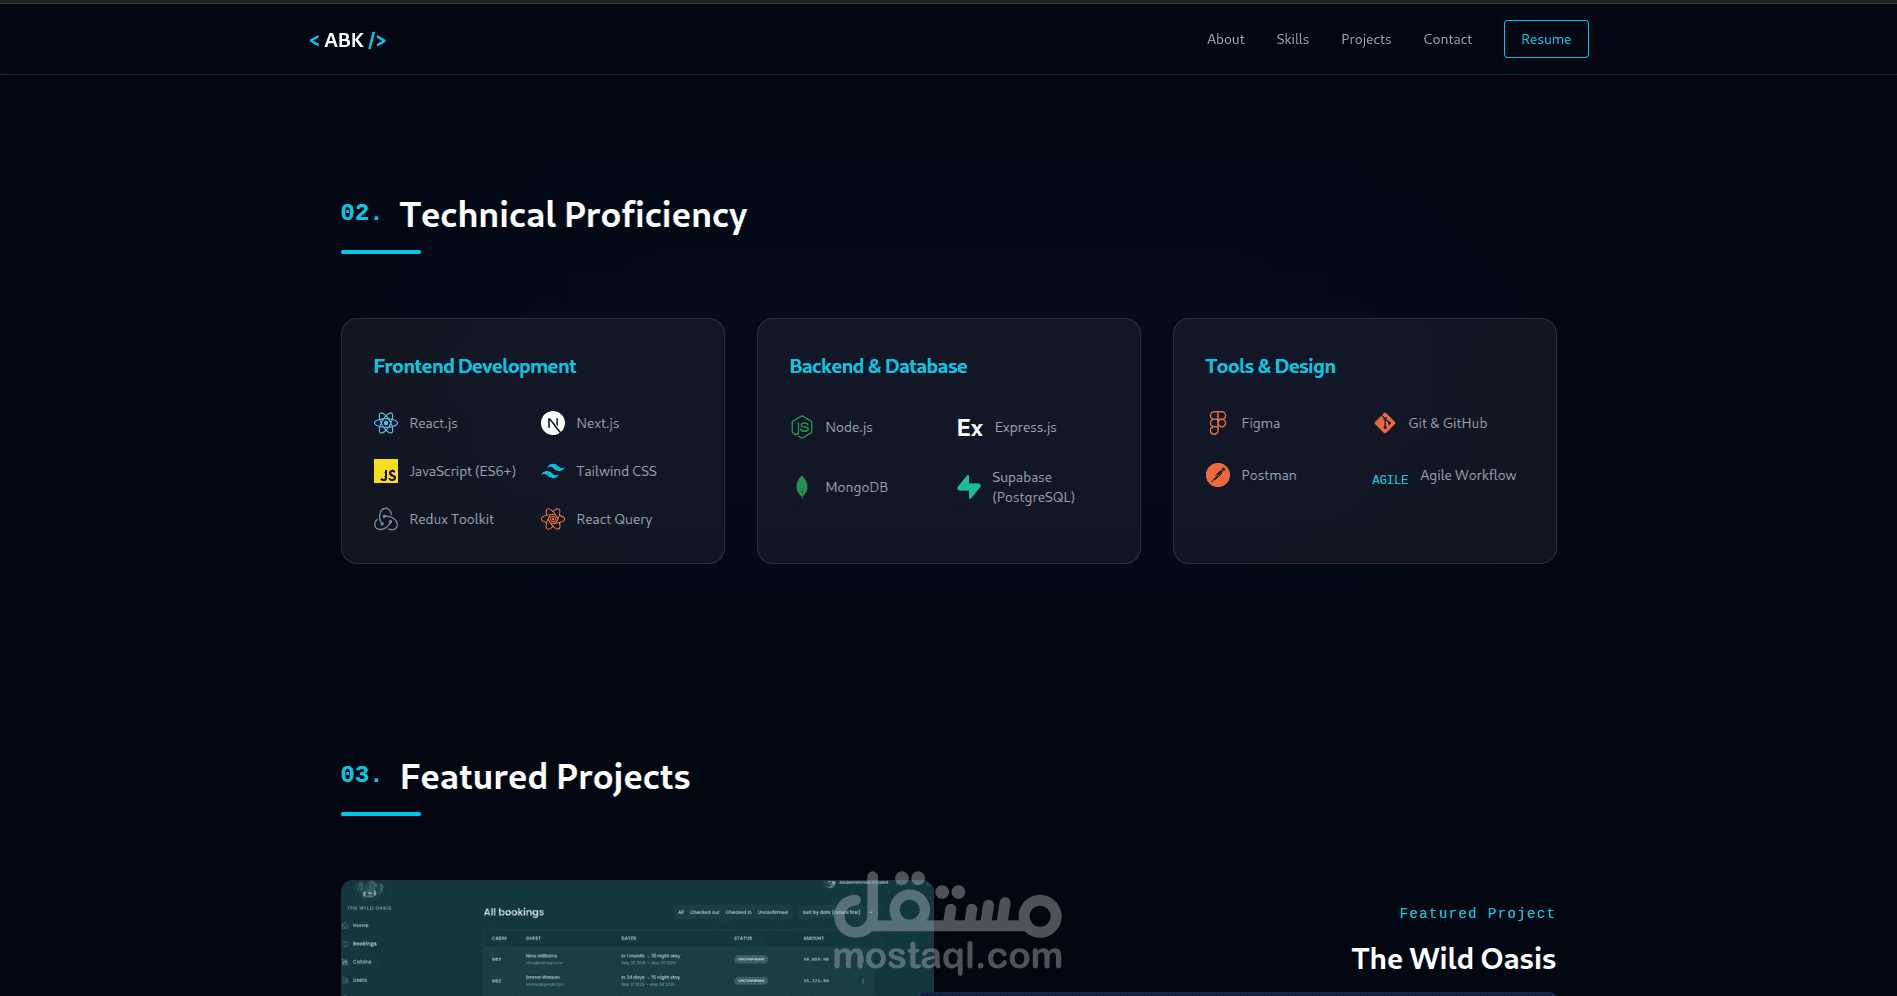The image size is (1897, 996).
Task: Click the Postman orange circle icon
Action: (1218, 475)
